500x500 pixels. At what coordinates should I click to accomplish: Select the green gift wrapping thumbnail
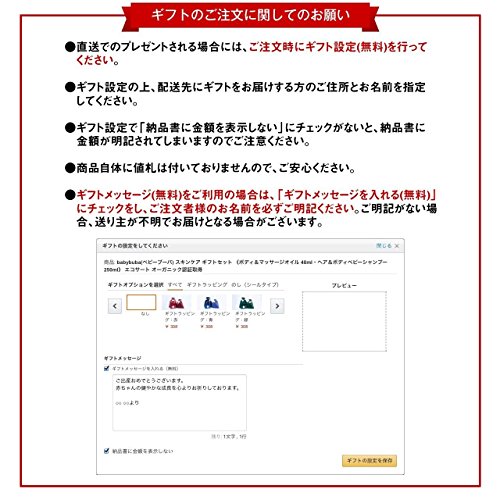point(246,302)
